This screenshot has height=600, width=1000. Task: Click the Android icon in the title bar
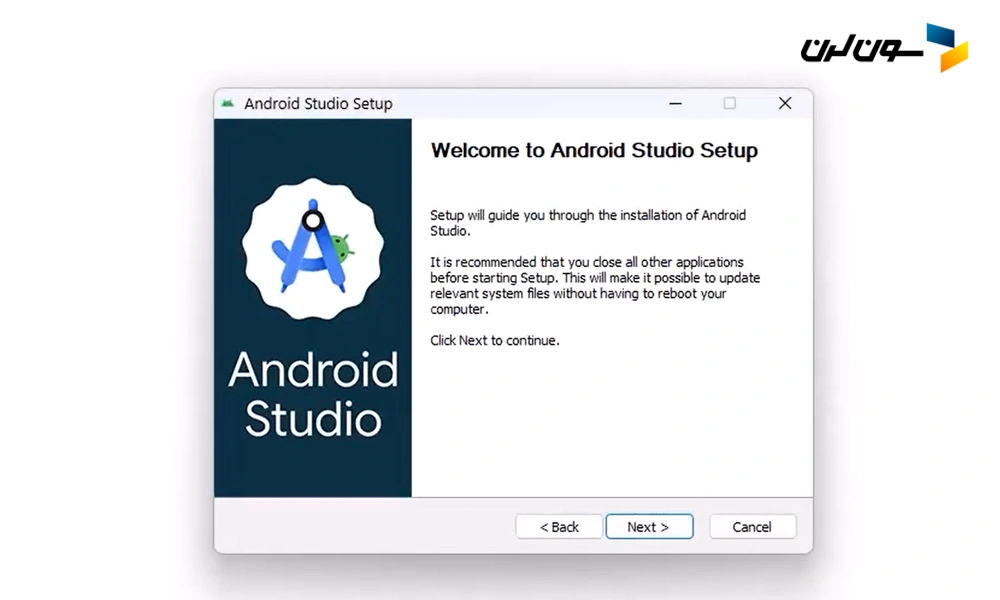tap(228, 103)
